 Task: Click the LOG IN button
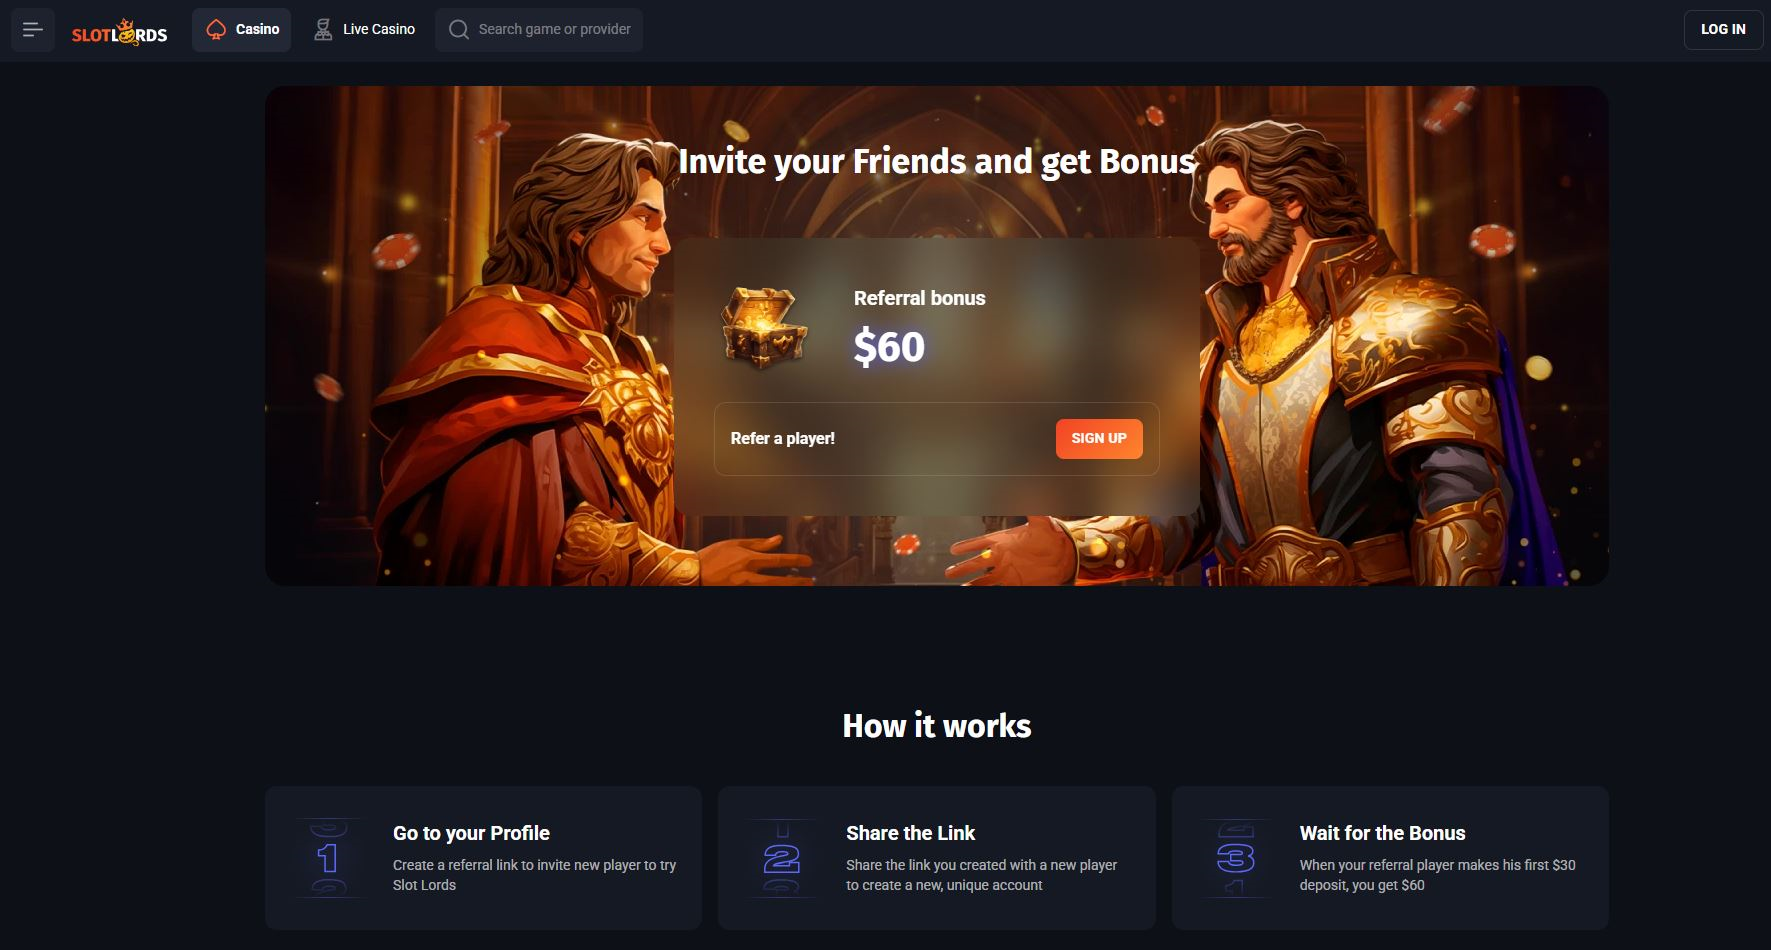1723,30
